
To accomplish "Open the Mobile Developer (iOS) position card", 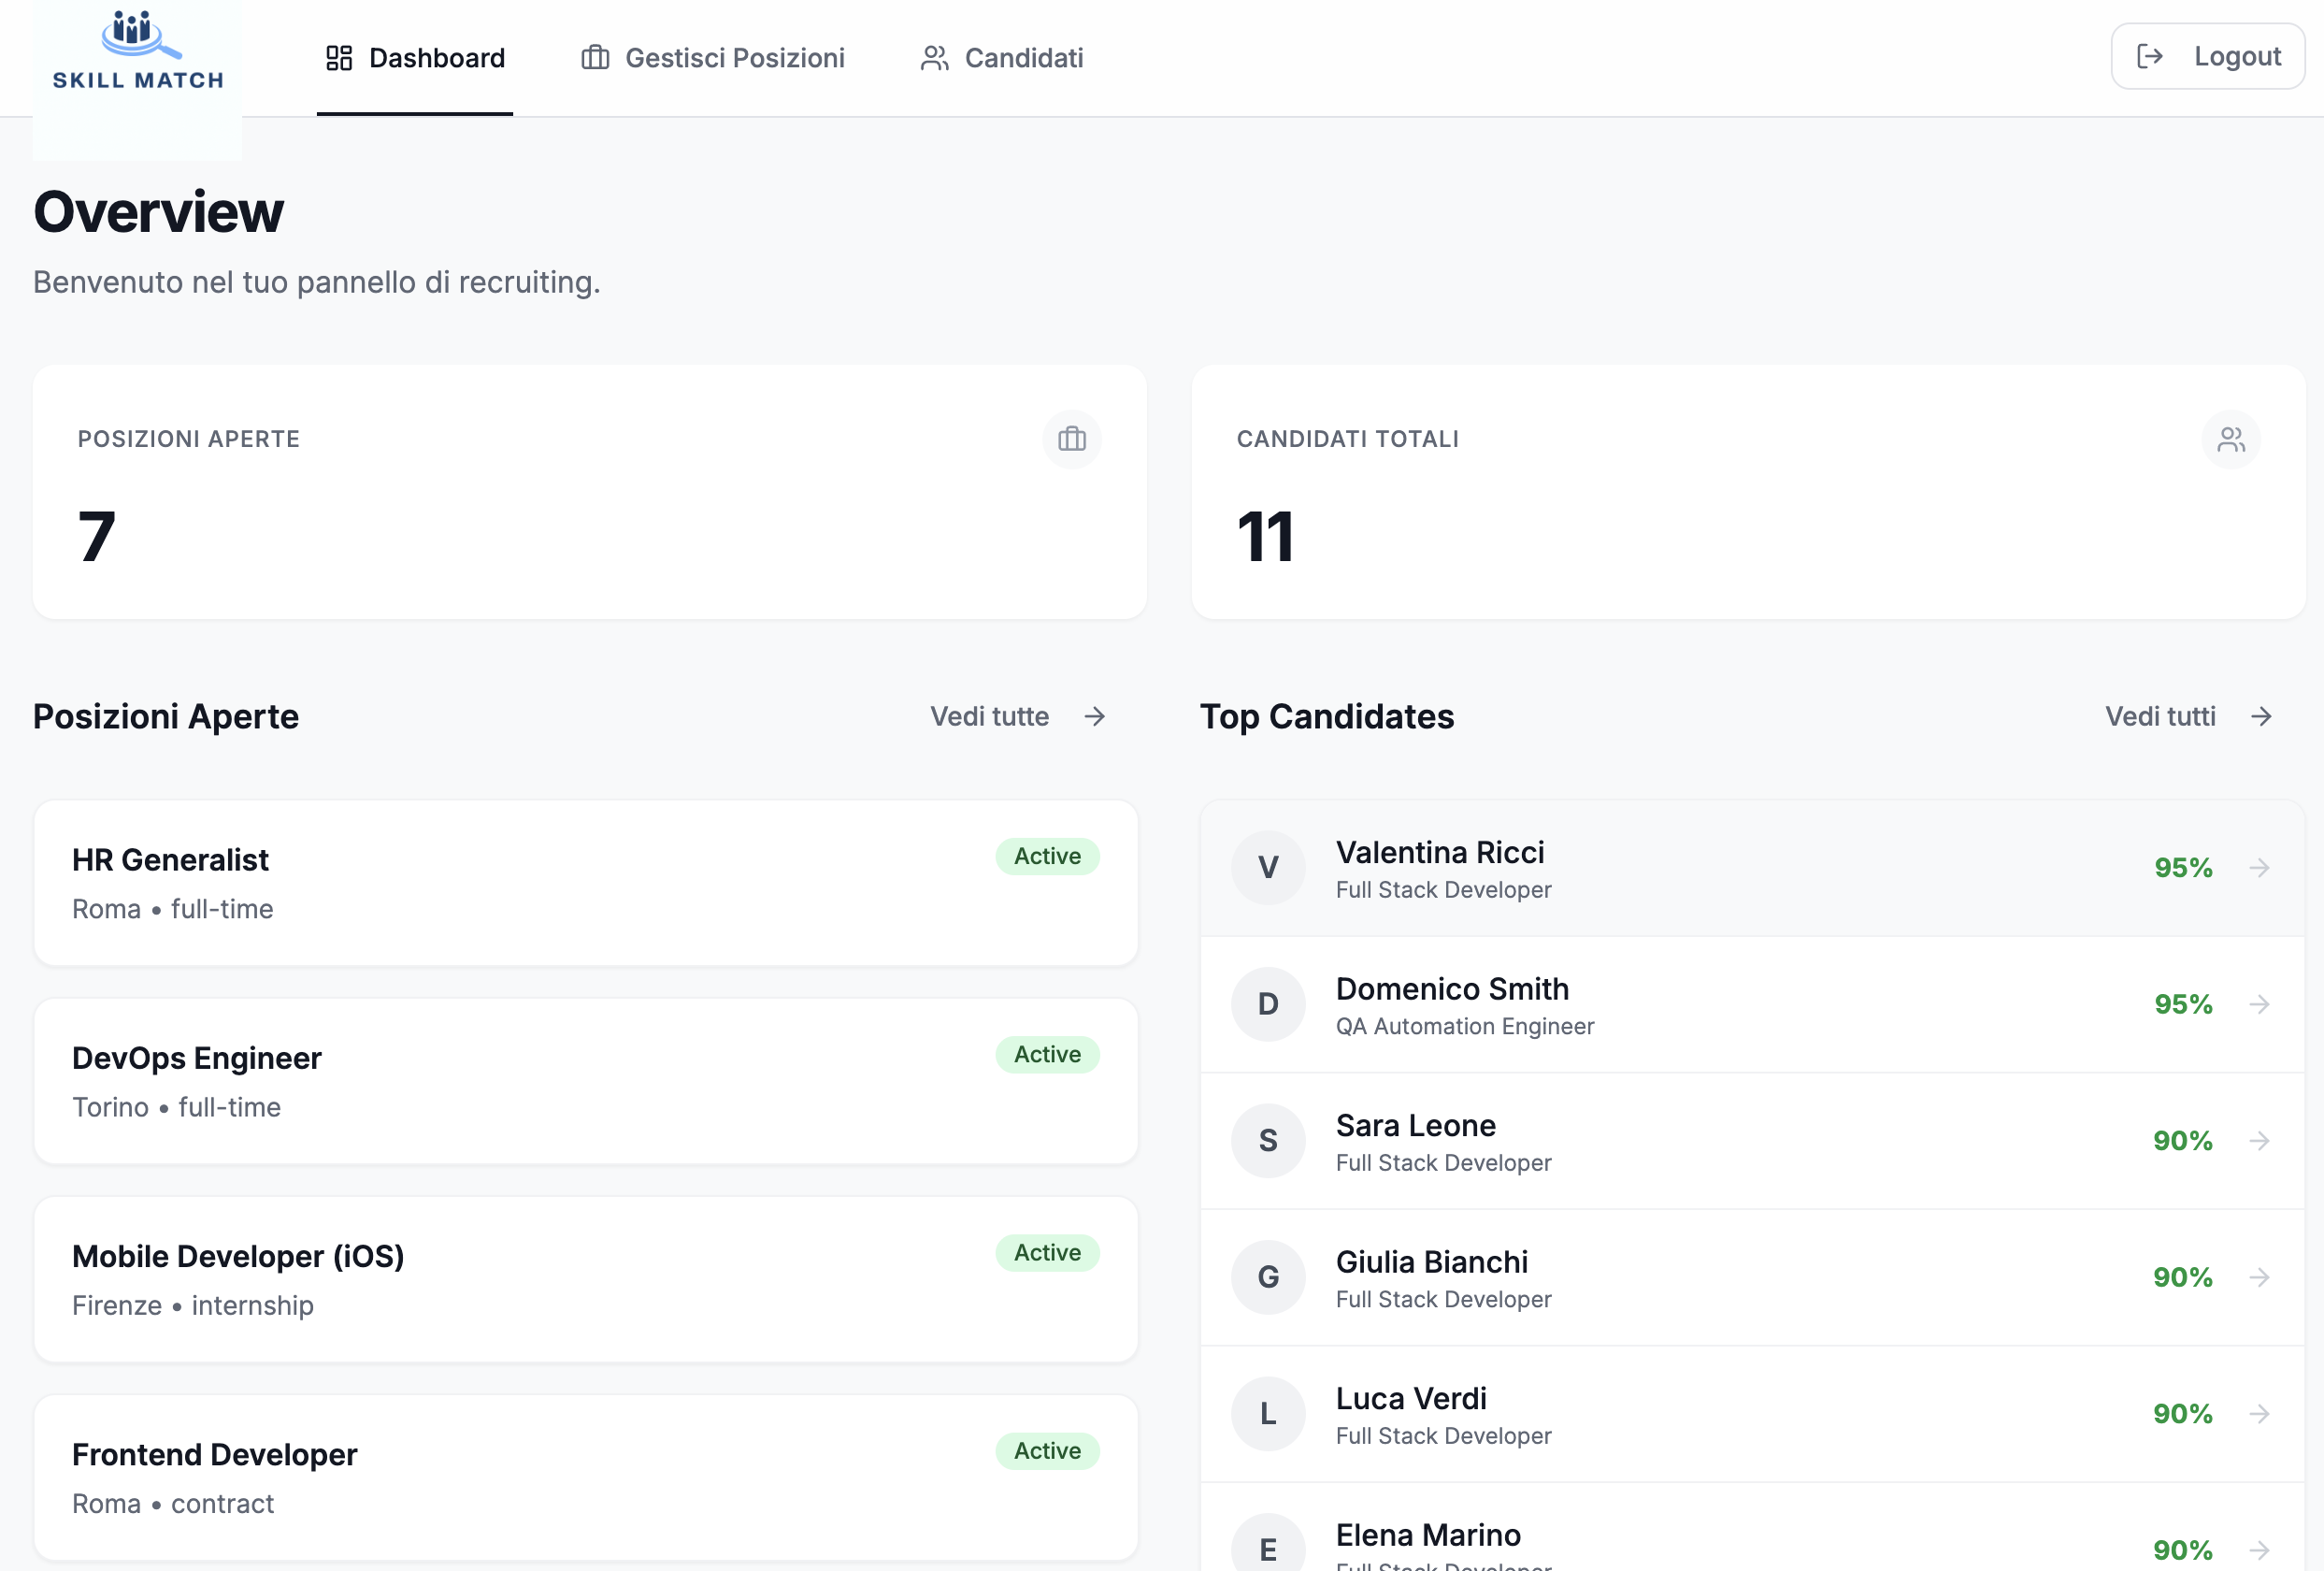I will (x=586, y=1279).
